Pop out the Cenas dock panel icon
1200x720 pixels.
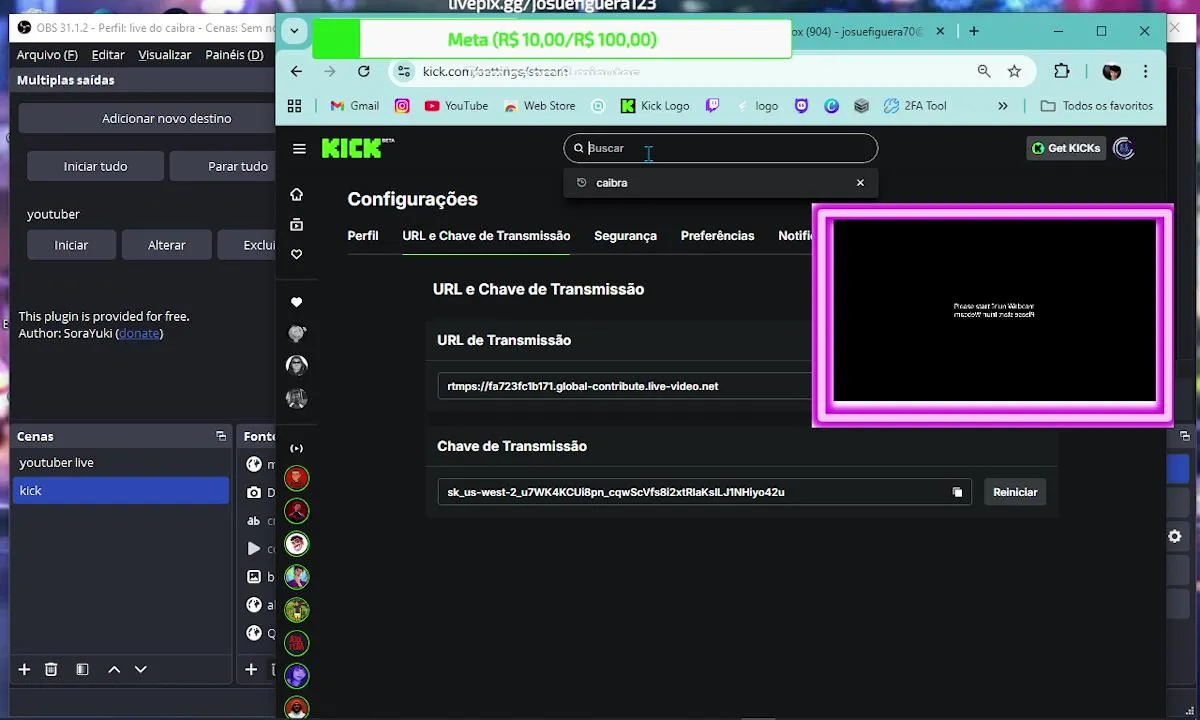coord(221,436)
